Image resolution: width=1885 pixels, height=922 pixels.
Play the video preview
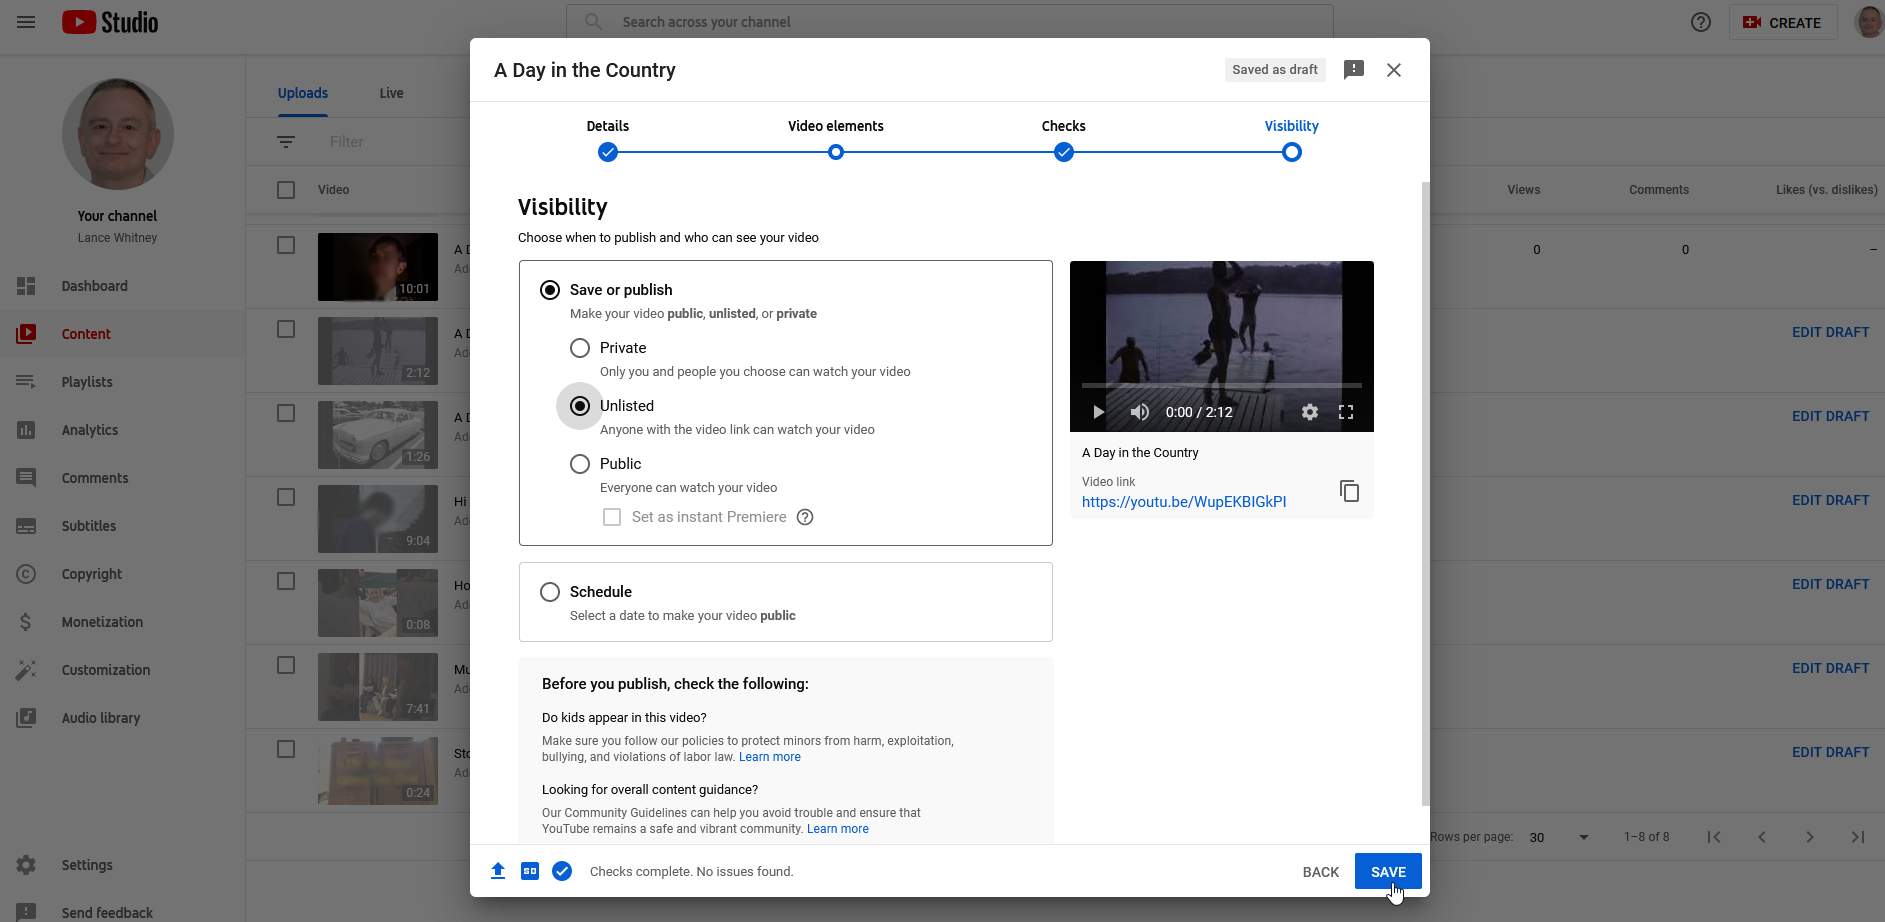click(x=1098, y=412)
